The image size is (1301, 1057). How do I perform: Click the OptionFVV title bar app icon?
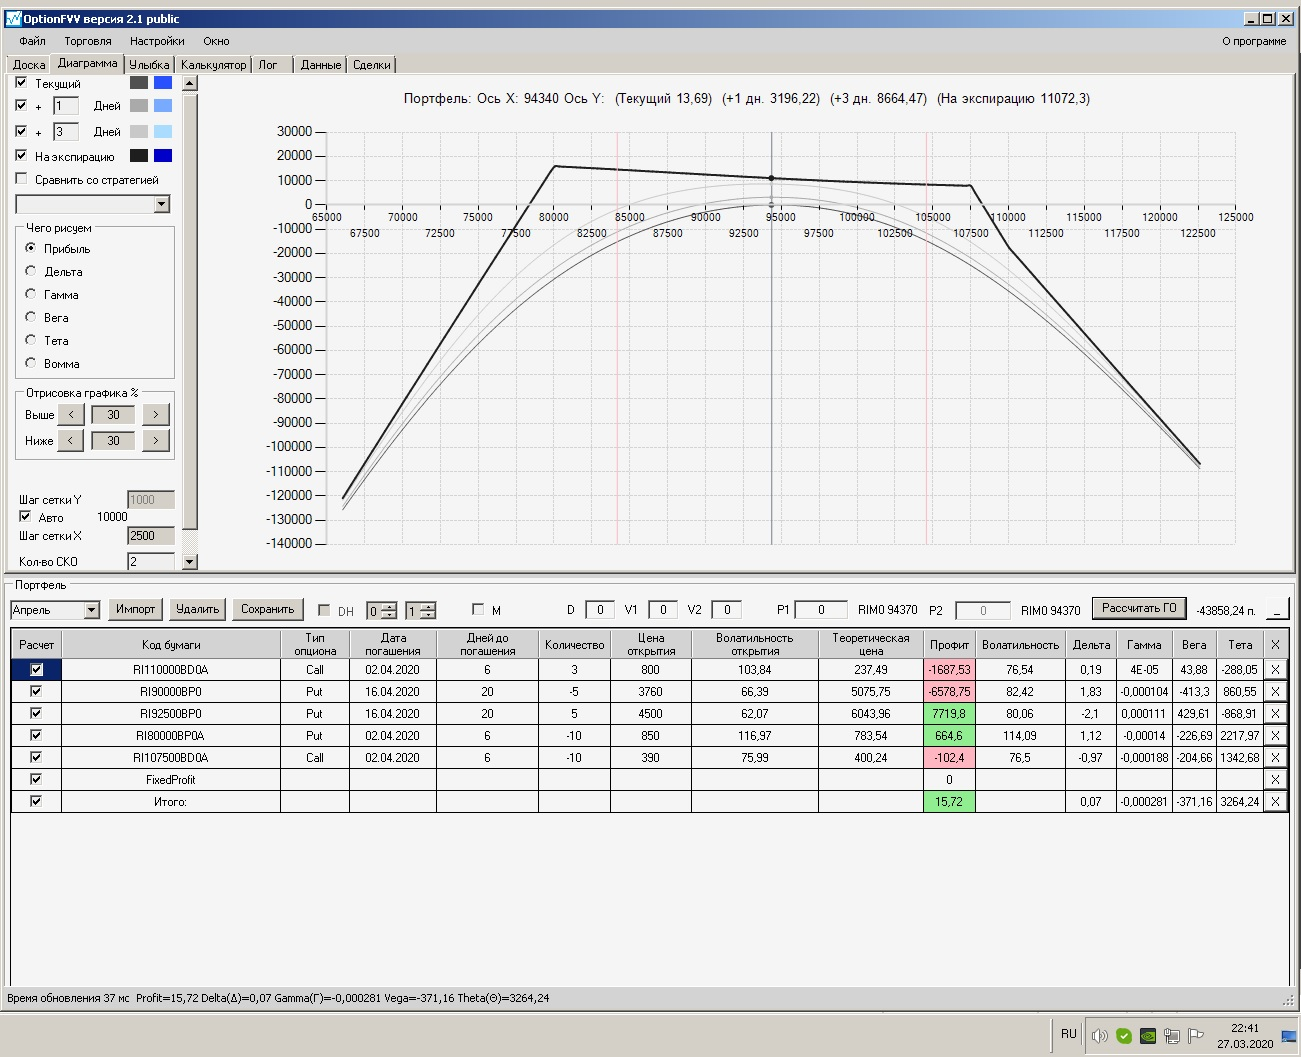[13, 18]
